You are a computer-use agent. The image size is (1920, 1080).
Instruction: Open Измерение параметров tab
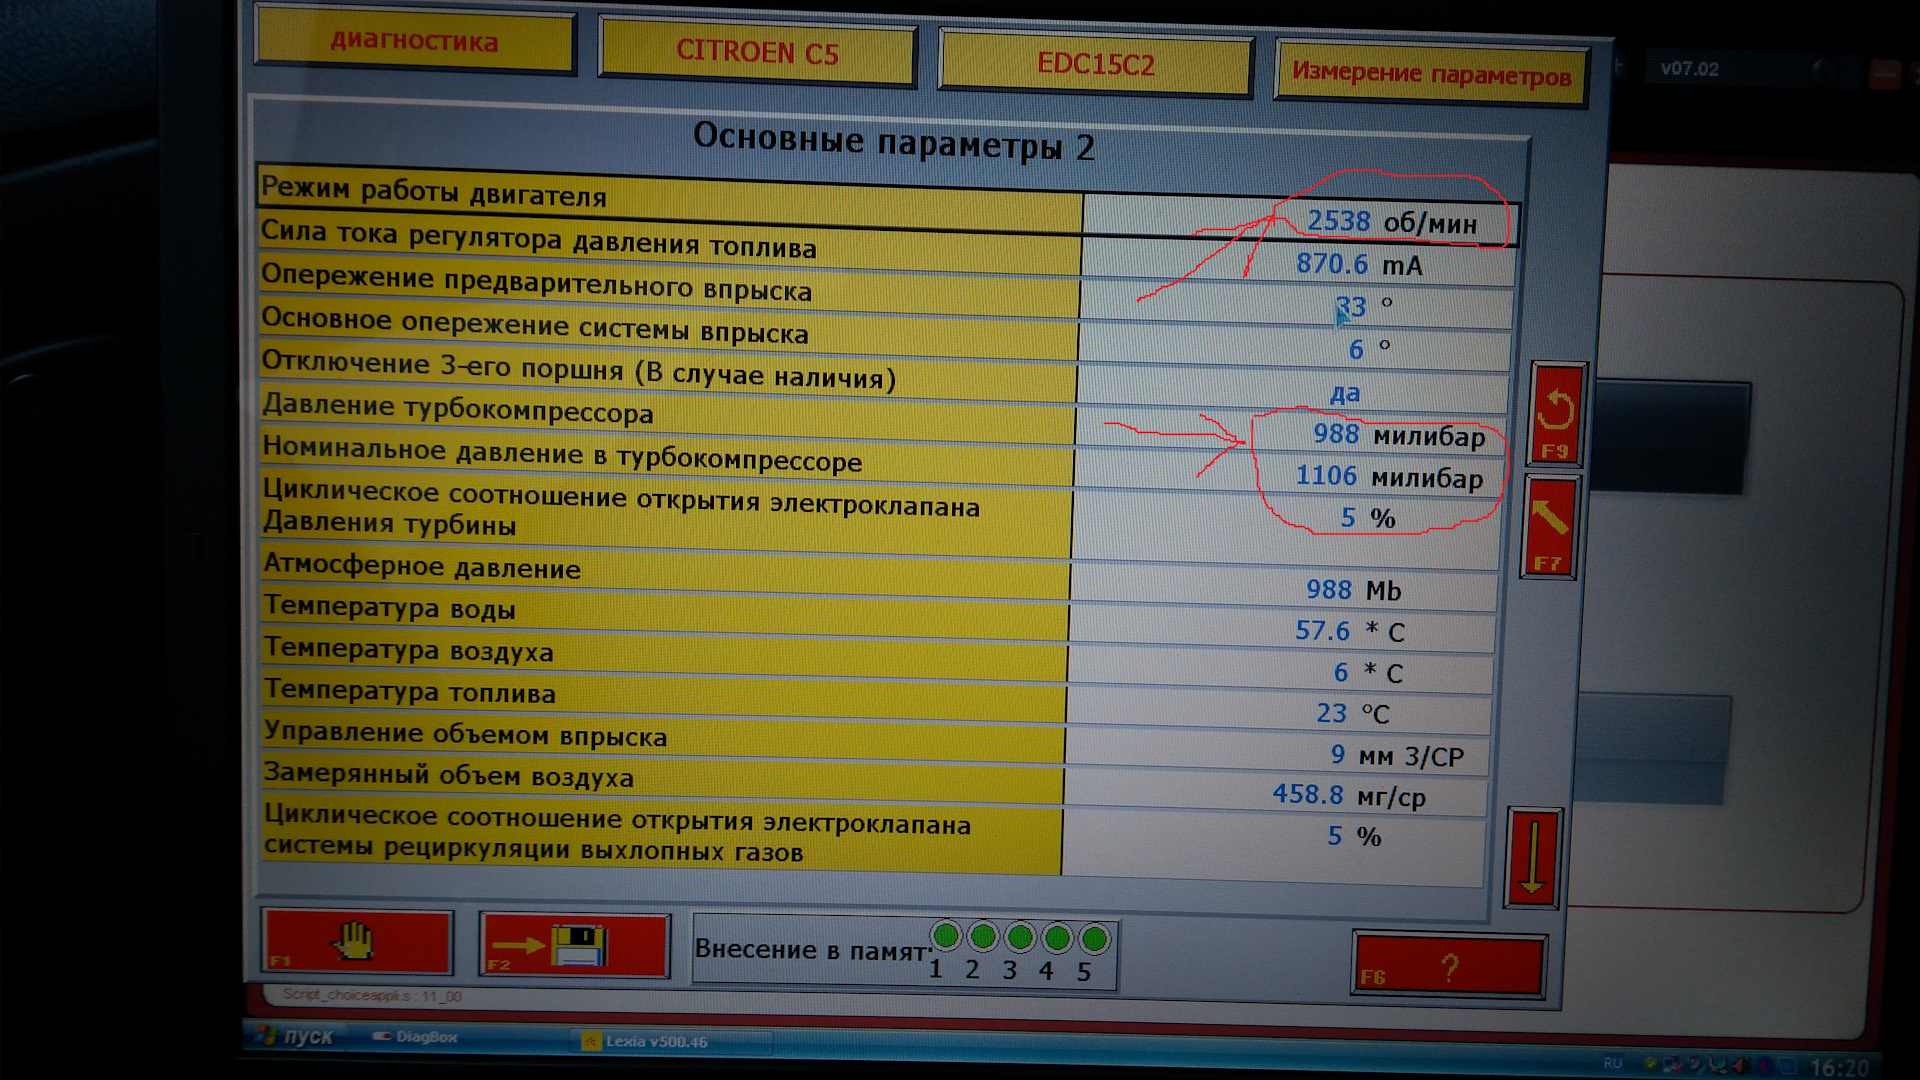point(1431,74)
